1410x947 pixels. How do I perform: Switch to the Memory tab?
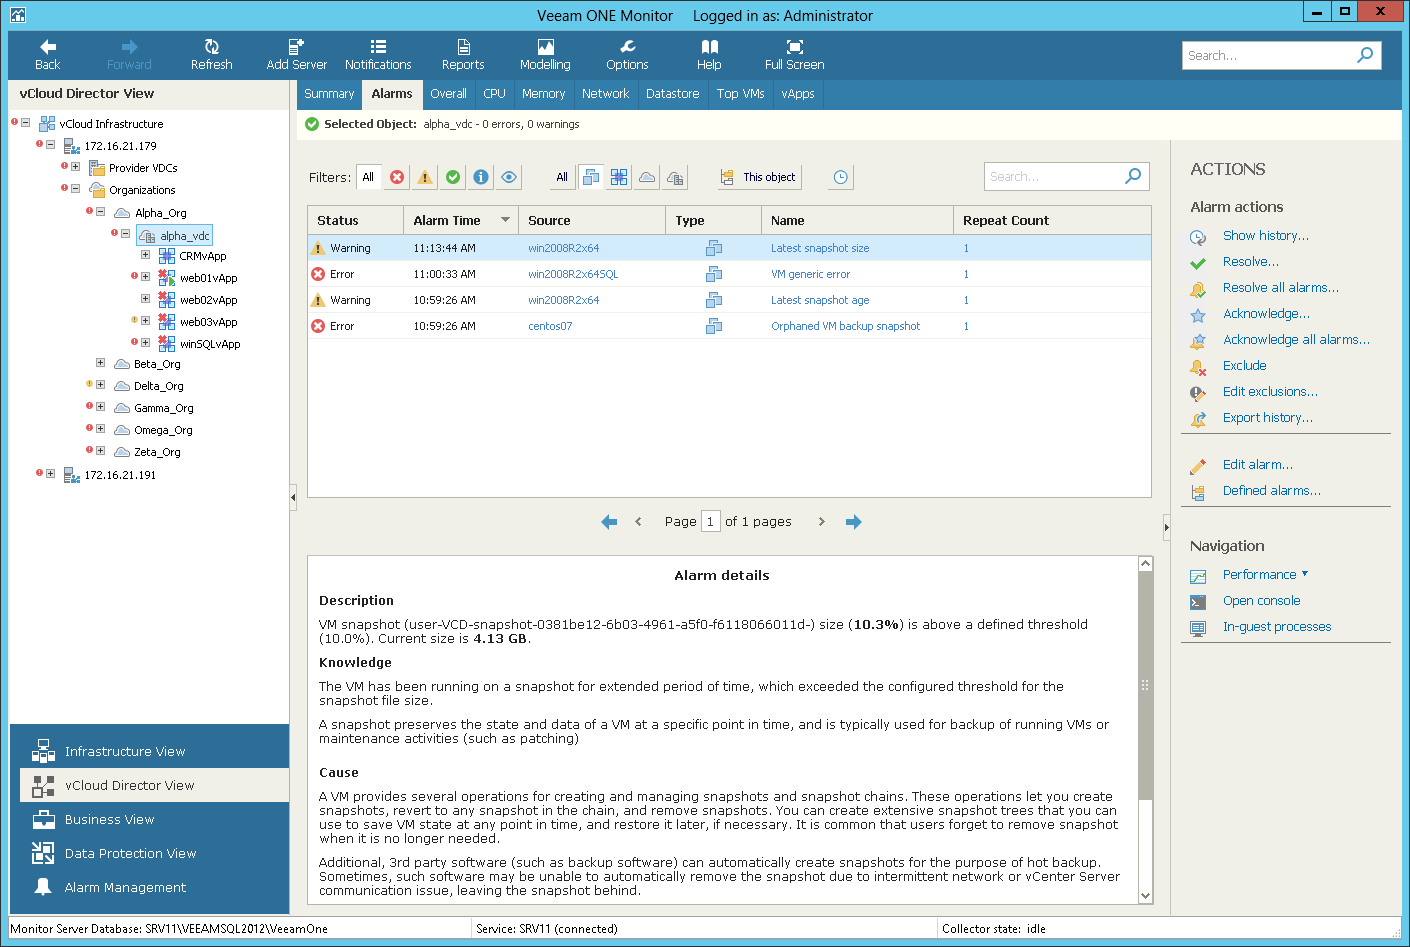(x=543, y=94)
